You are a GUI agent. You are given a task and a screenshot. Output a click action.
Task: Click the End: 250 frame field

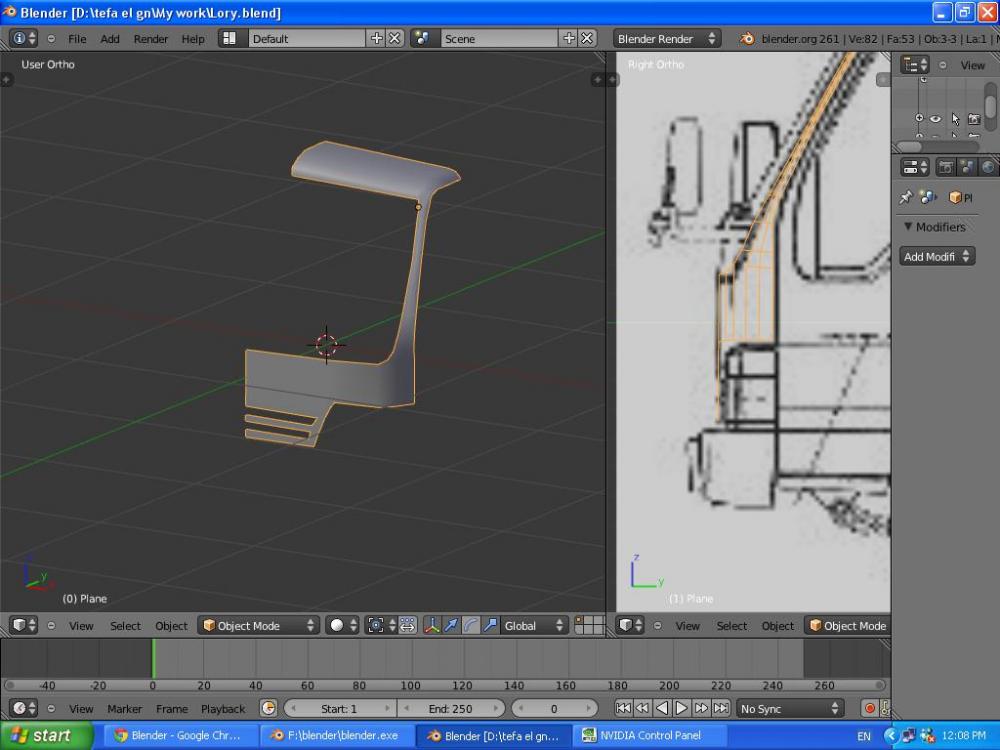tap(450, 709)
